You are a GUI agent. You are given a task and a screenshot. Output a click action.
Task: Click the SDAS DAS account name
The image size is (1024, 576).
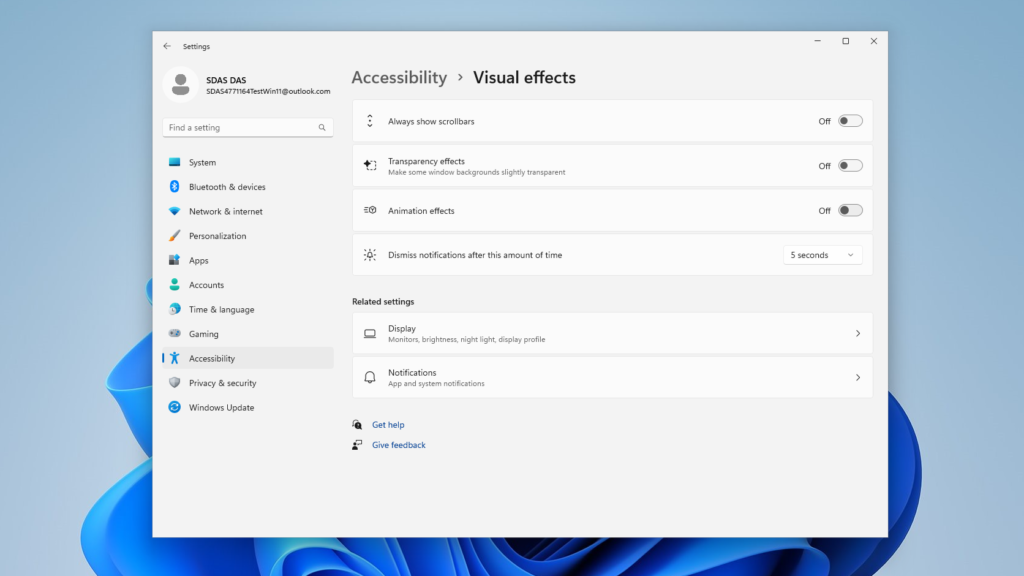pyautogui.click(x=226, y=80)
